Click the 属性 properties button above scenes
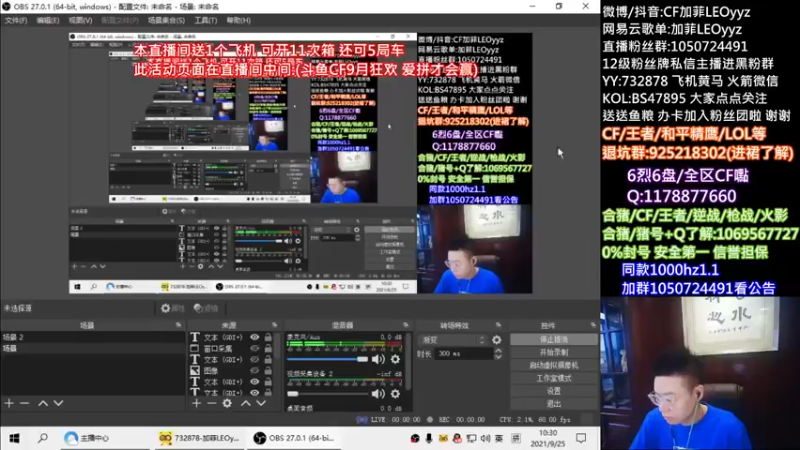Viewport: 800px width, 450px height. [173, 308]
